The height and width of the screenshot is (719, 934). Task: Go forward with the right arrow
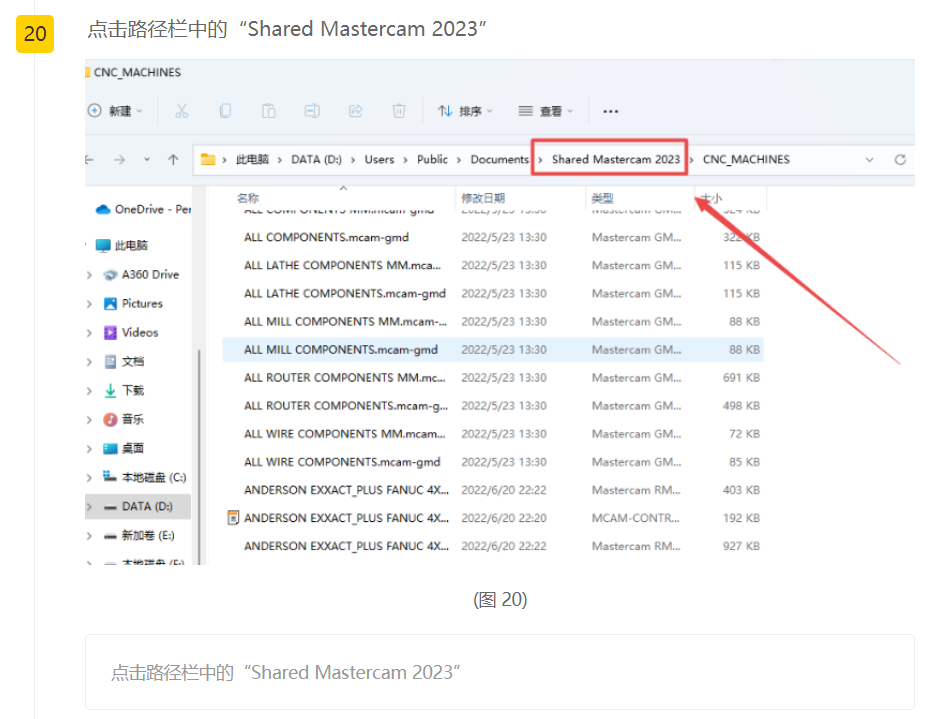click(x=120, y=160)
